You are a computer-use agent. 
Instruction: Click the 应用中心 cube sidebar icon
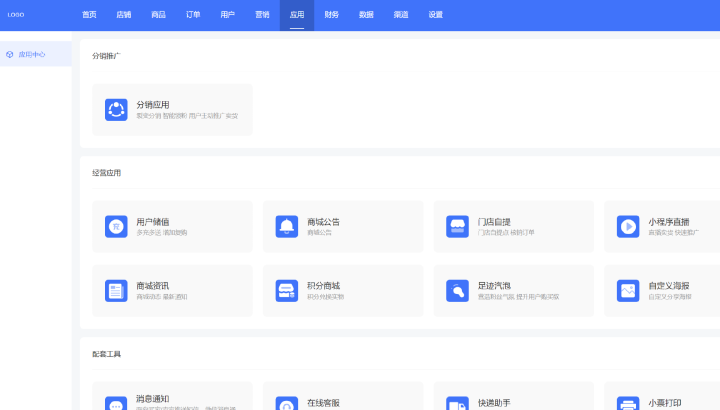pyautogui.click(x=10, y=54)
